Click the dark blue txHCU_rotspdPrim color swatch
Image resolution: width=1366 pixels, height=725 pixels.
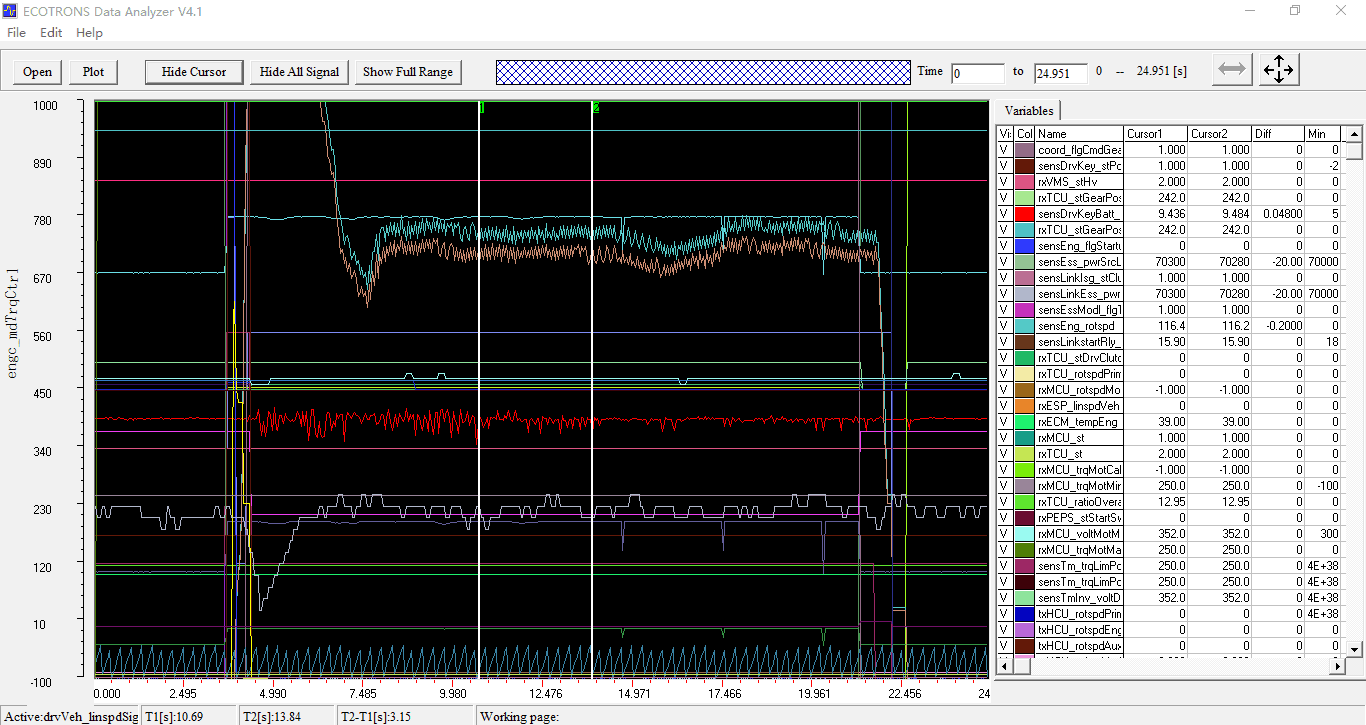point(1024,614)
